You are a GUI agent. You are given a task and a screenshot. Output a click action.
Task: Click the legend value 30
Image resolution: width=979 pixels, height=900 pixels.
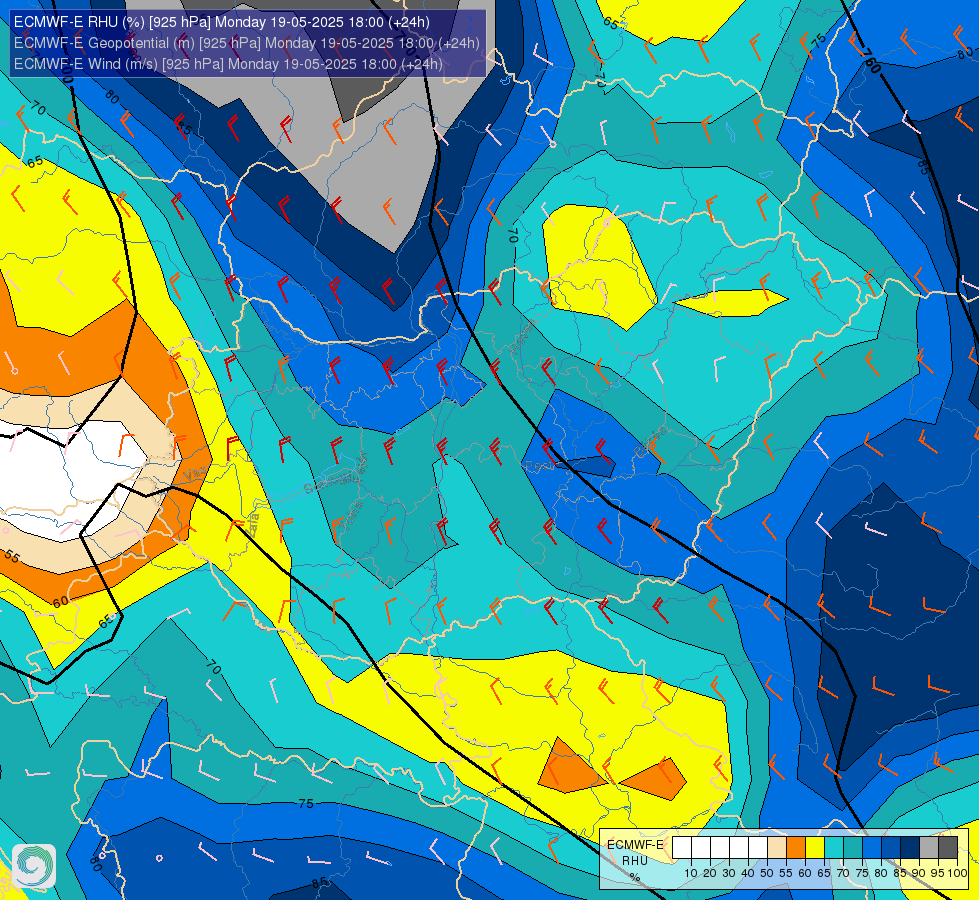coord(729,873)
